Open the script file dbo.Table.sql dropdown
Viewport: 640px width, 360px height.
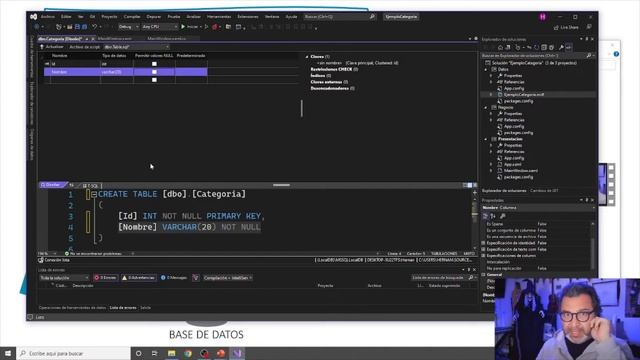[136, 47]
